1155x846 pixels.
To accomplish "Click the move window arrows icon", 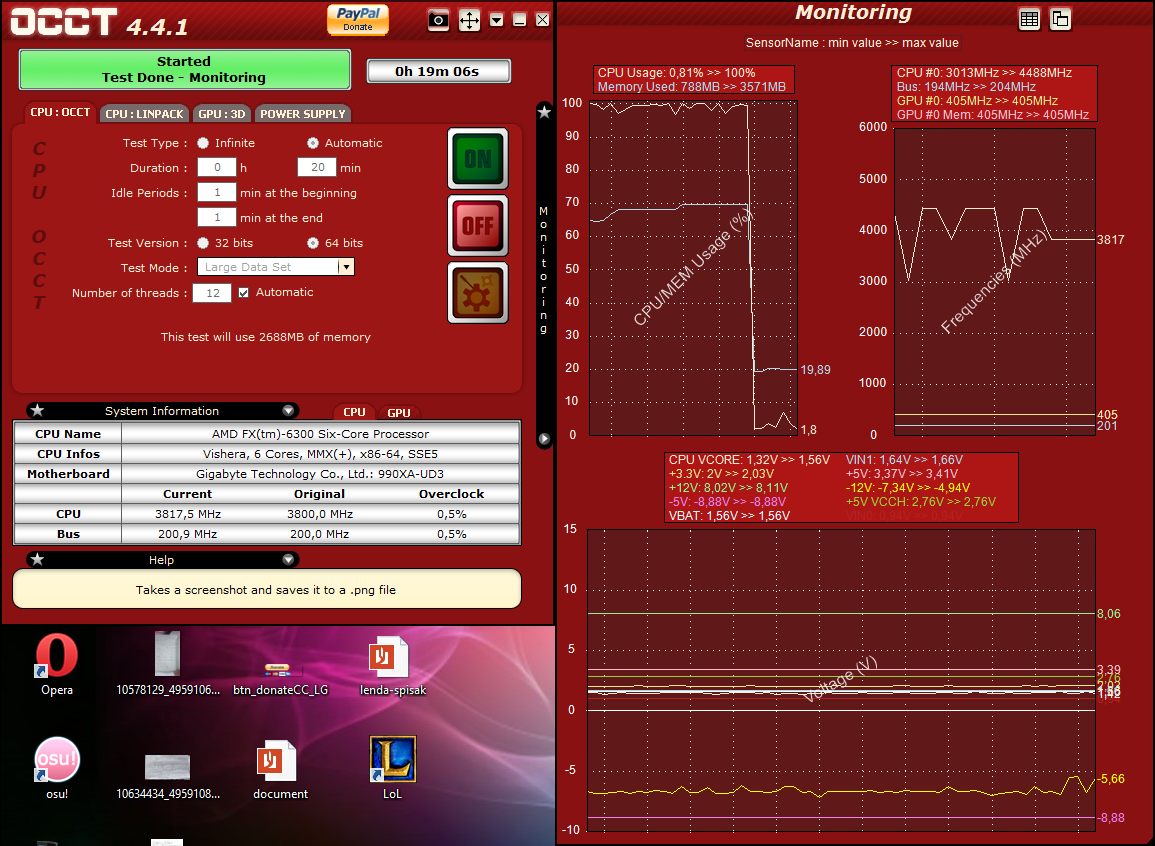I will click(469, 20).
